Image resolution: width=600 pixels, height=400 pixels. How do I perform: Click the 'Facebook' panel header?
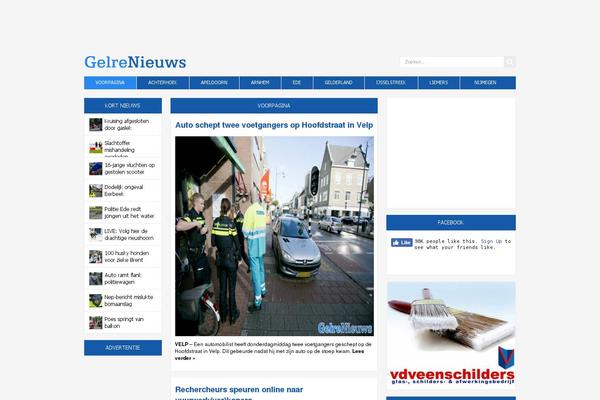coord(451,222)
